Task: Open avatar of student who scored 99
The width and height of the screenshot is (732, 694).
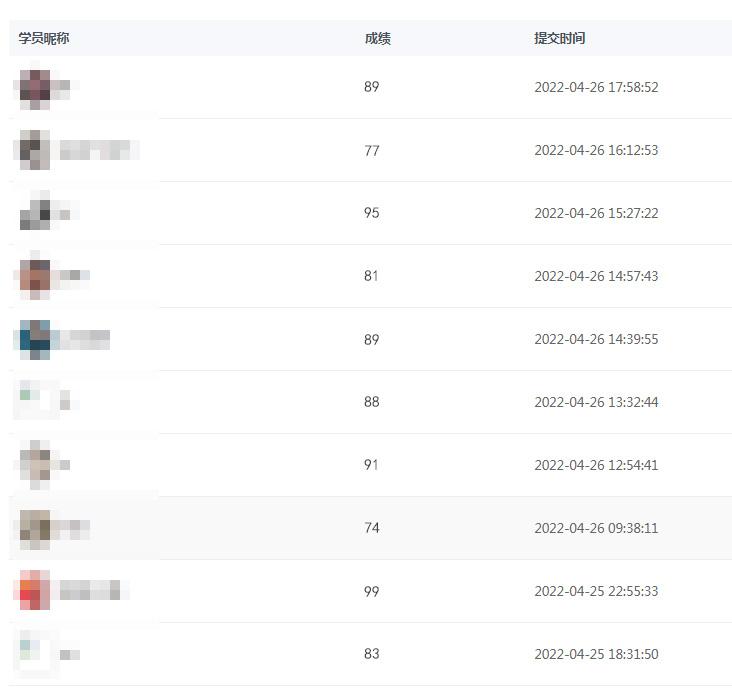Action: [x=34, y=590]
